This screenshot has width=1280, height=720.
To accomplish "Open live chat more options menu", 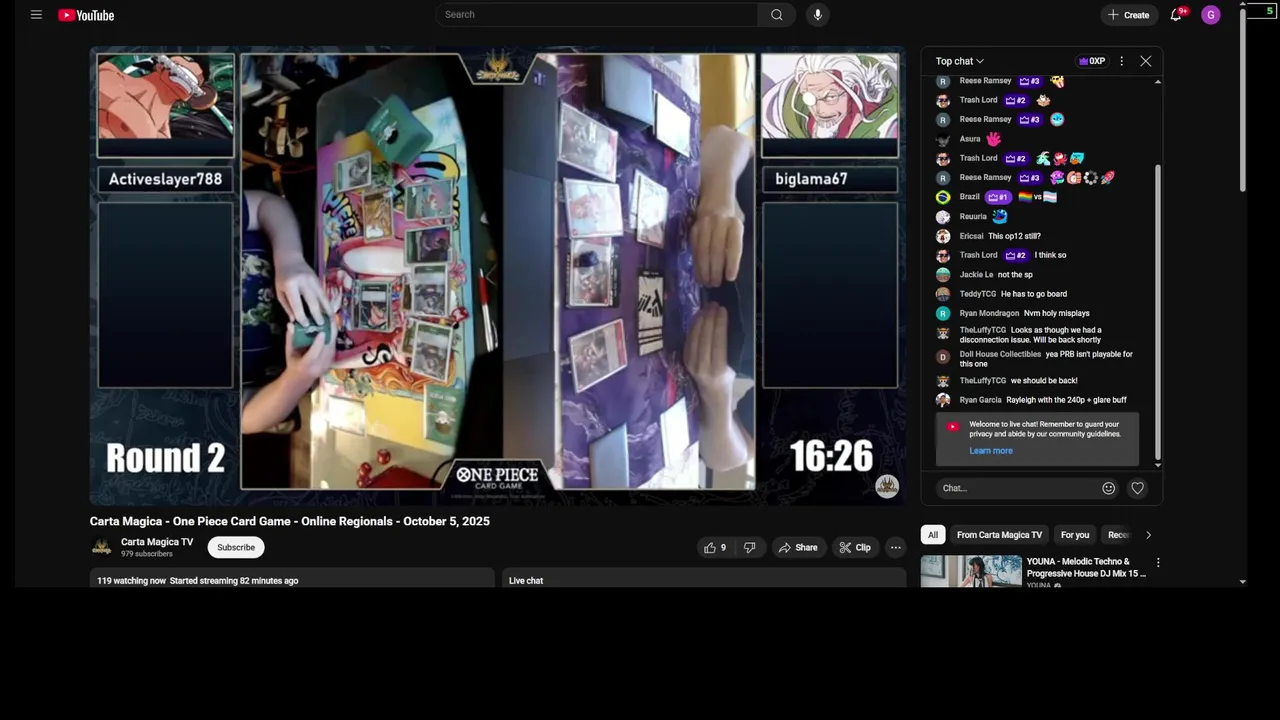I will coord(1121,61).
